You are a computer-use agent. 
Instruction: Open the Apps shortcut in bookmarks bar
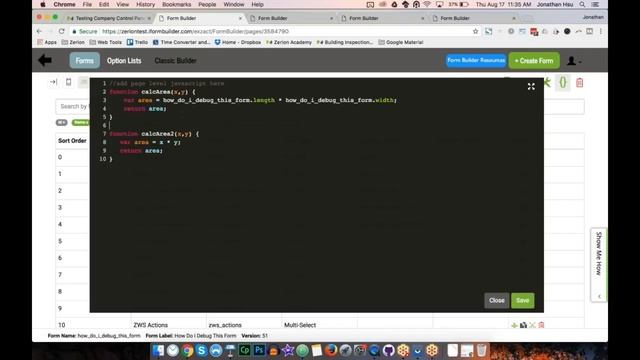point(47,42)
